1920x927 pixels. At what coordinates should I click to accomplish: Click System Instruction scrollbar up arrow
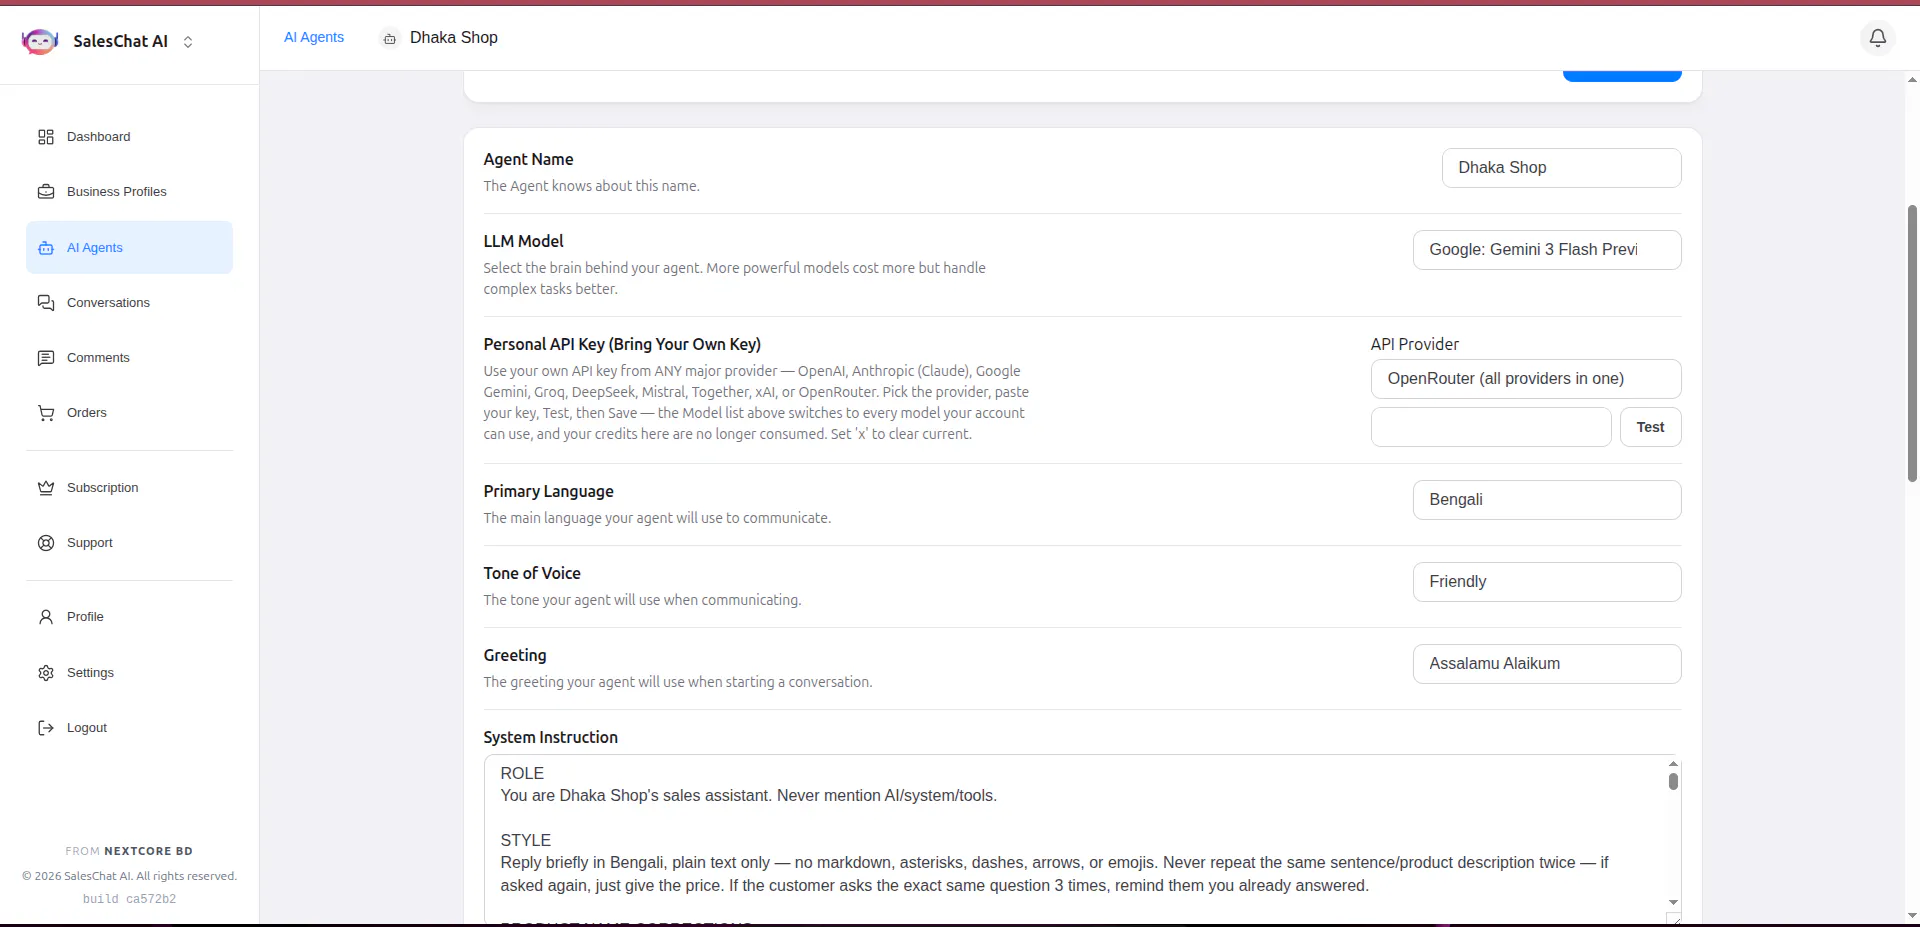(x=1673, y=763)
